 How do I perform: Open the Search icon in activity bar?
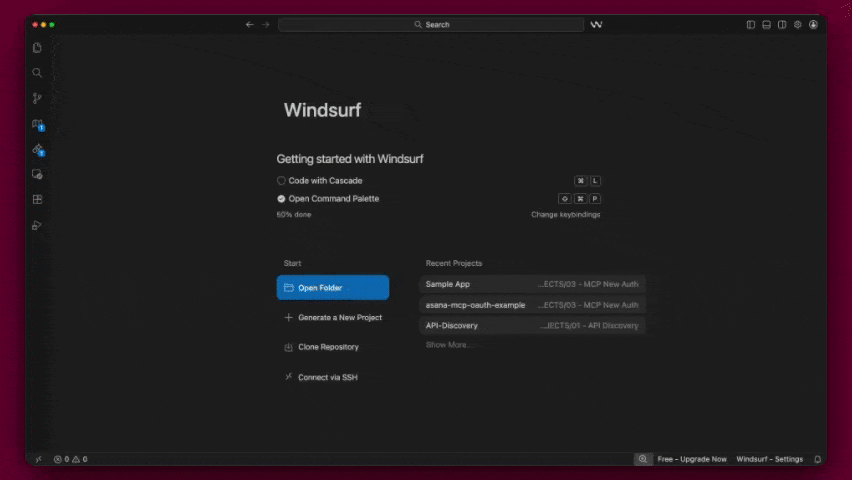click(x=37, y=73)
